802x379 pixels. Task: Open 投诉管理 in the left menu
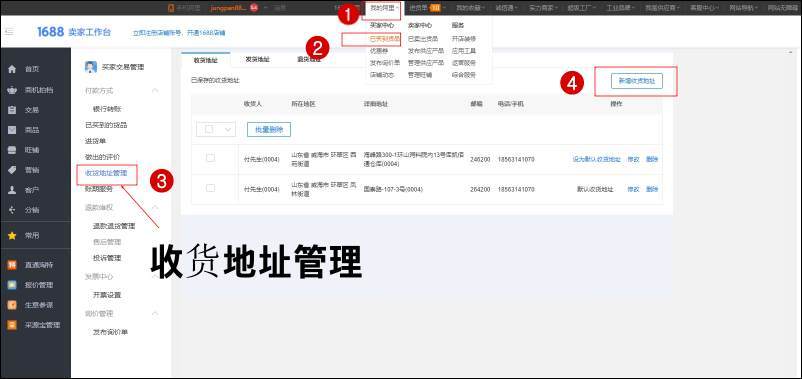[107, 258]
